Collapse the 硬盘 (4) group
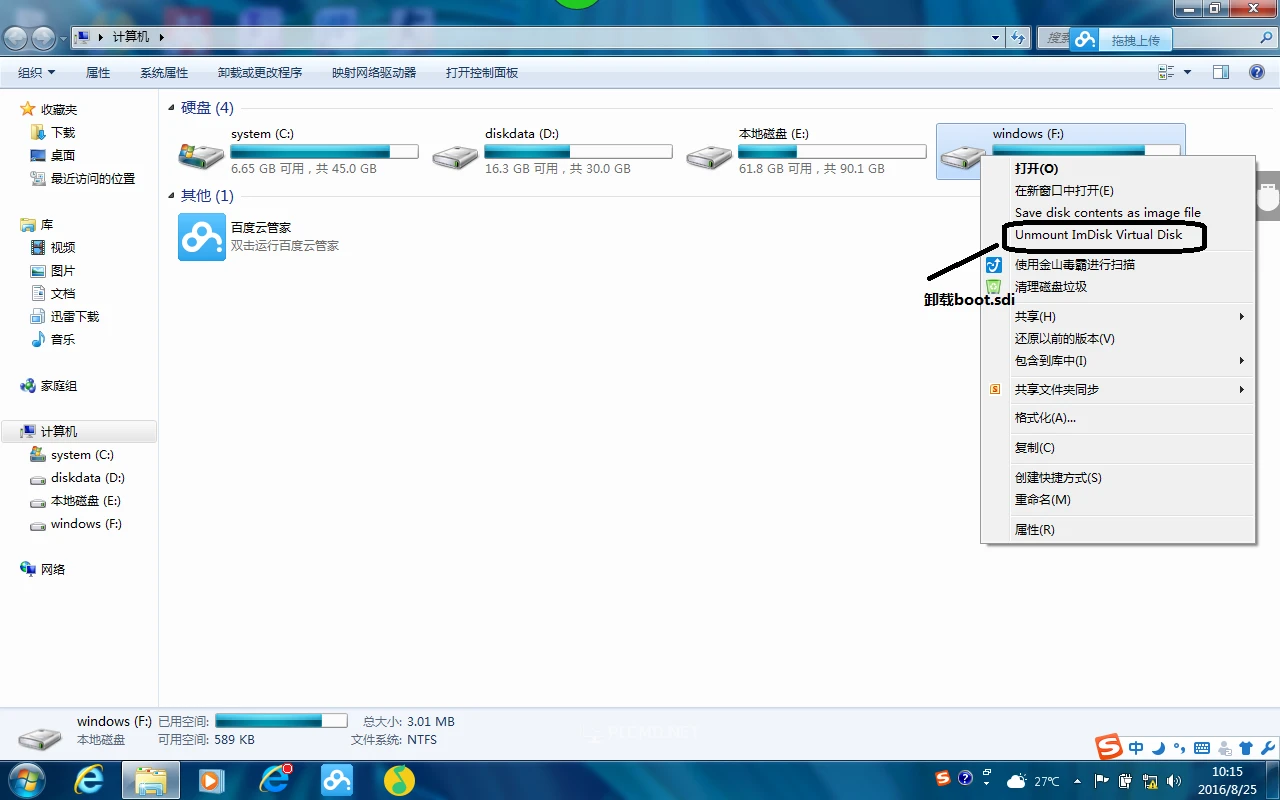Screen dimensions: 1280x800 [x=171, y=108]
